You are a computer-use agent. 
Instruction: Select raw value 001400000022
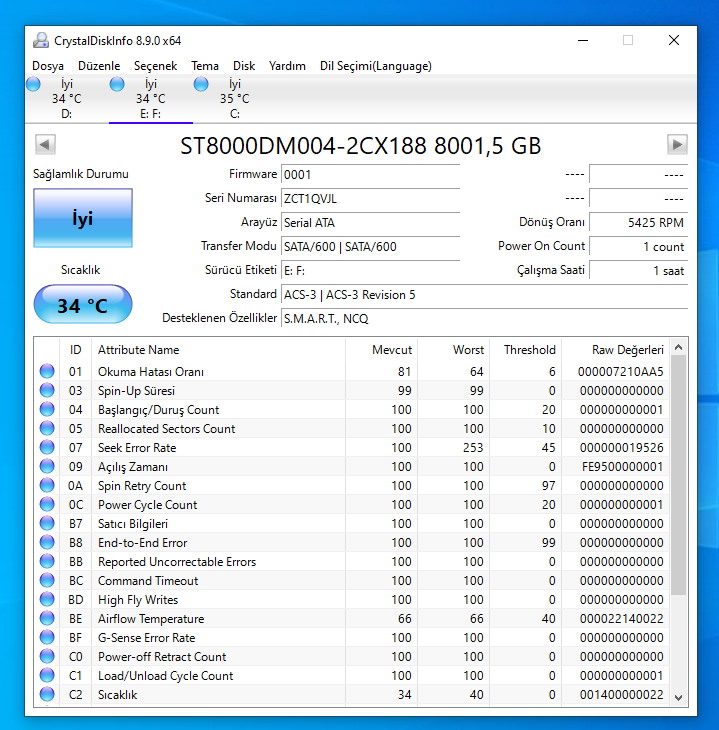[621, 695]
